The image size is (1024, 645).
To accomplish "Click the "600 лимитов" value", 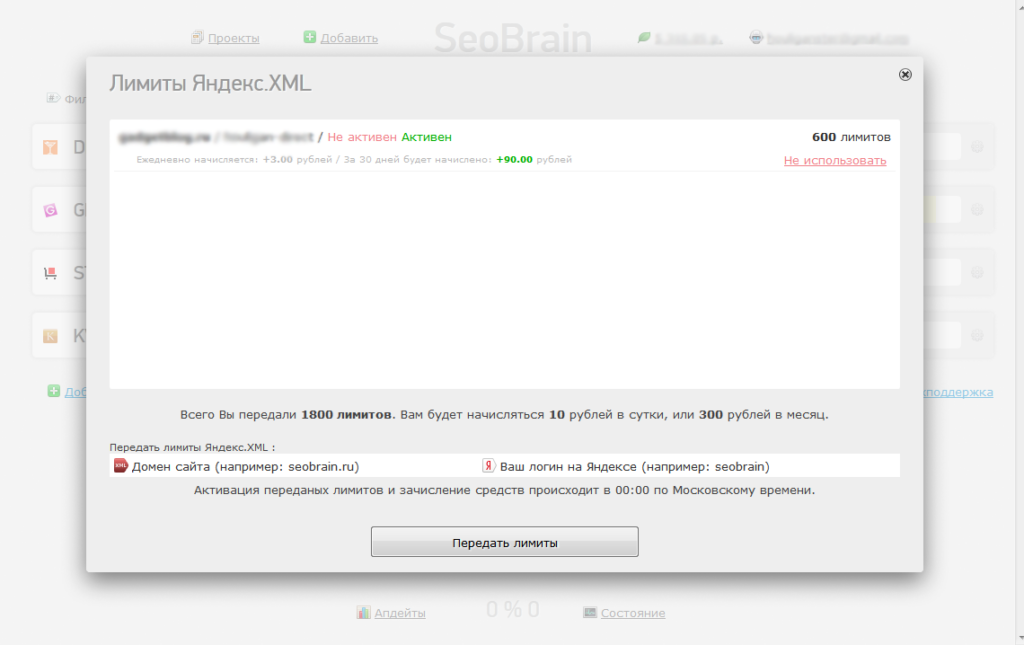I will (x=851, y=137).
